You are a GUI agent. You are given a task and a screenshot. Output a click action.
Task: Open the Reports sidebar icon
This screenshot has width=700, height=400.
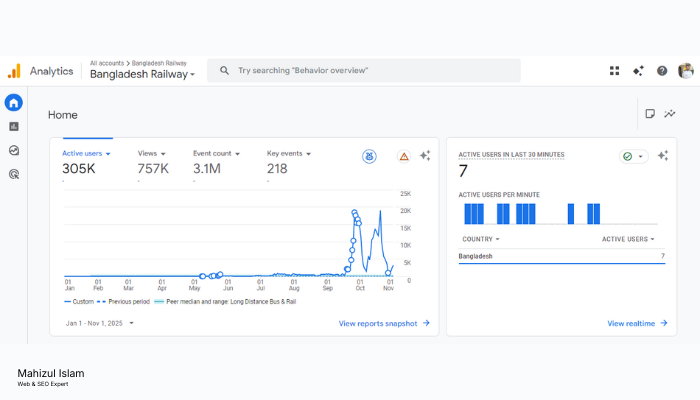point(14,127)
